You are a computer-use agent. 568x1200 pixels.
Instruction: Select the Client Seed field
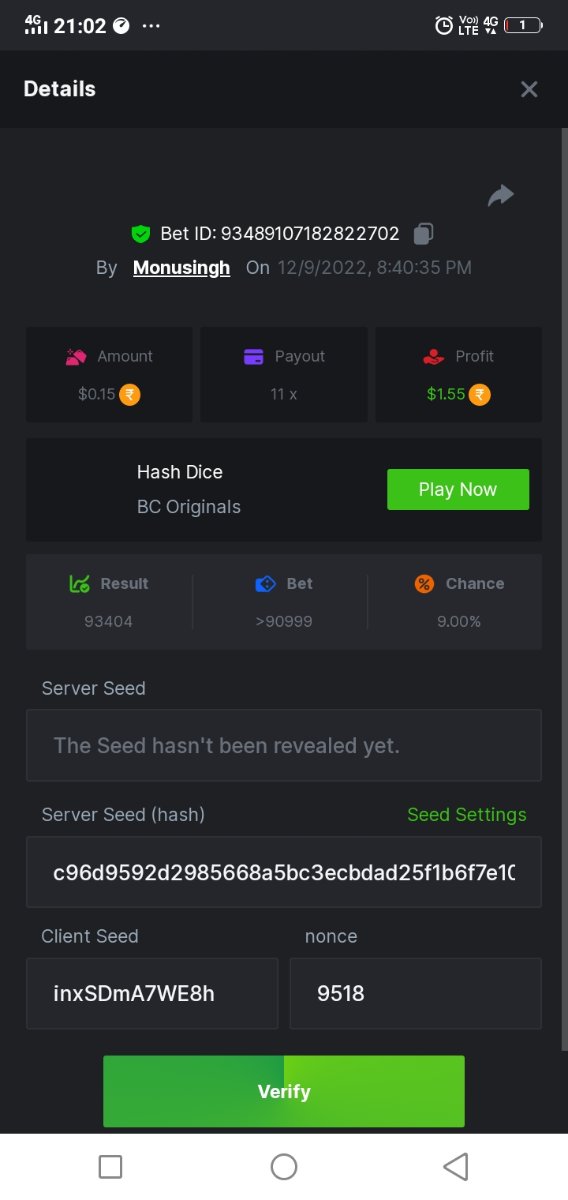(x=152, y=994)
